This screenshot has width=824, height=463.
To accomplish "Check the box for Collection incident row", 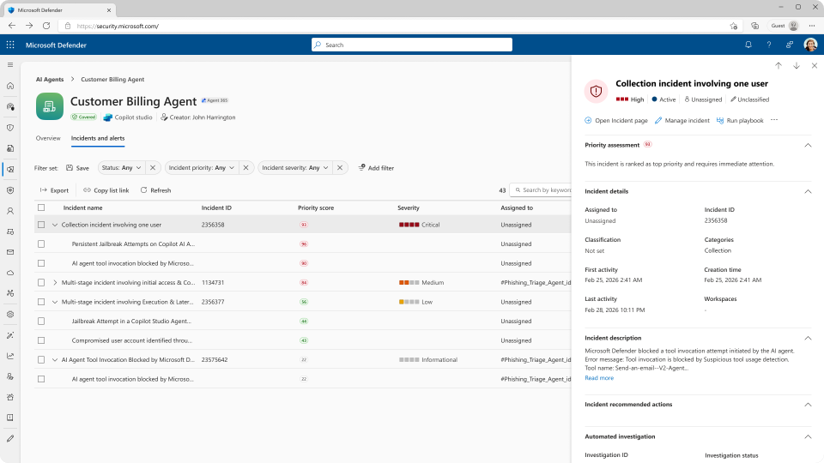I will [x=41, y=225].
